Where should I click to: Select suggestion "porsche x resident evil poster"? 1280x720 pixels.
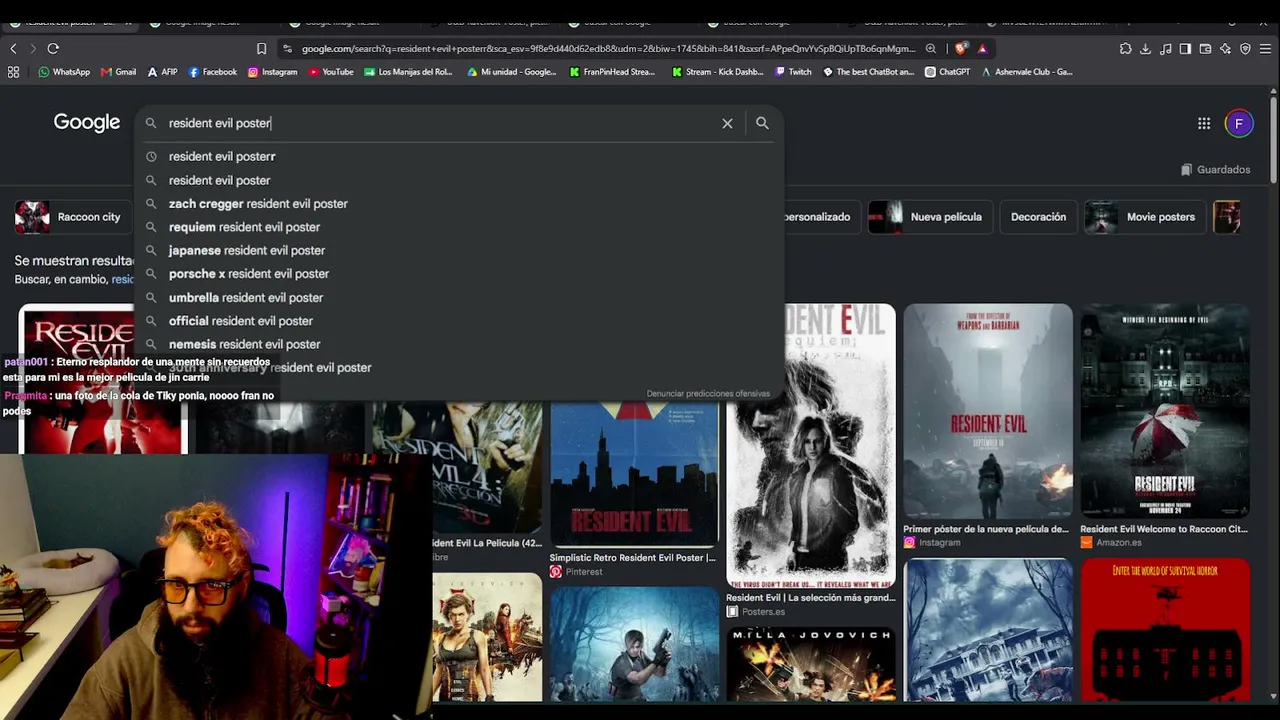[x=460, y=273]
